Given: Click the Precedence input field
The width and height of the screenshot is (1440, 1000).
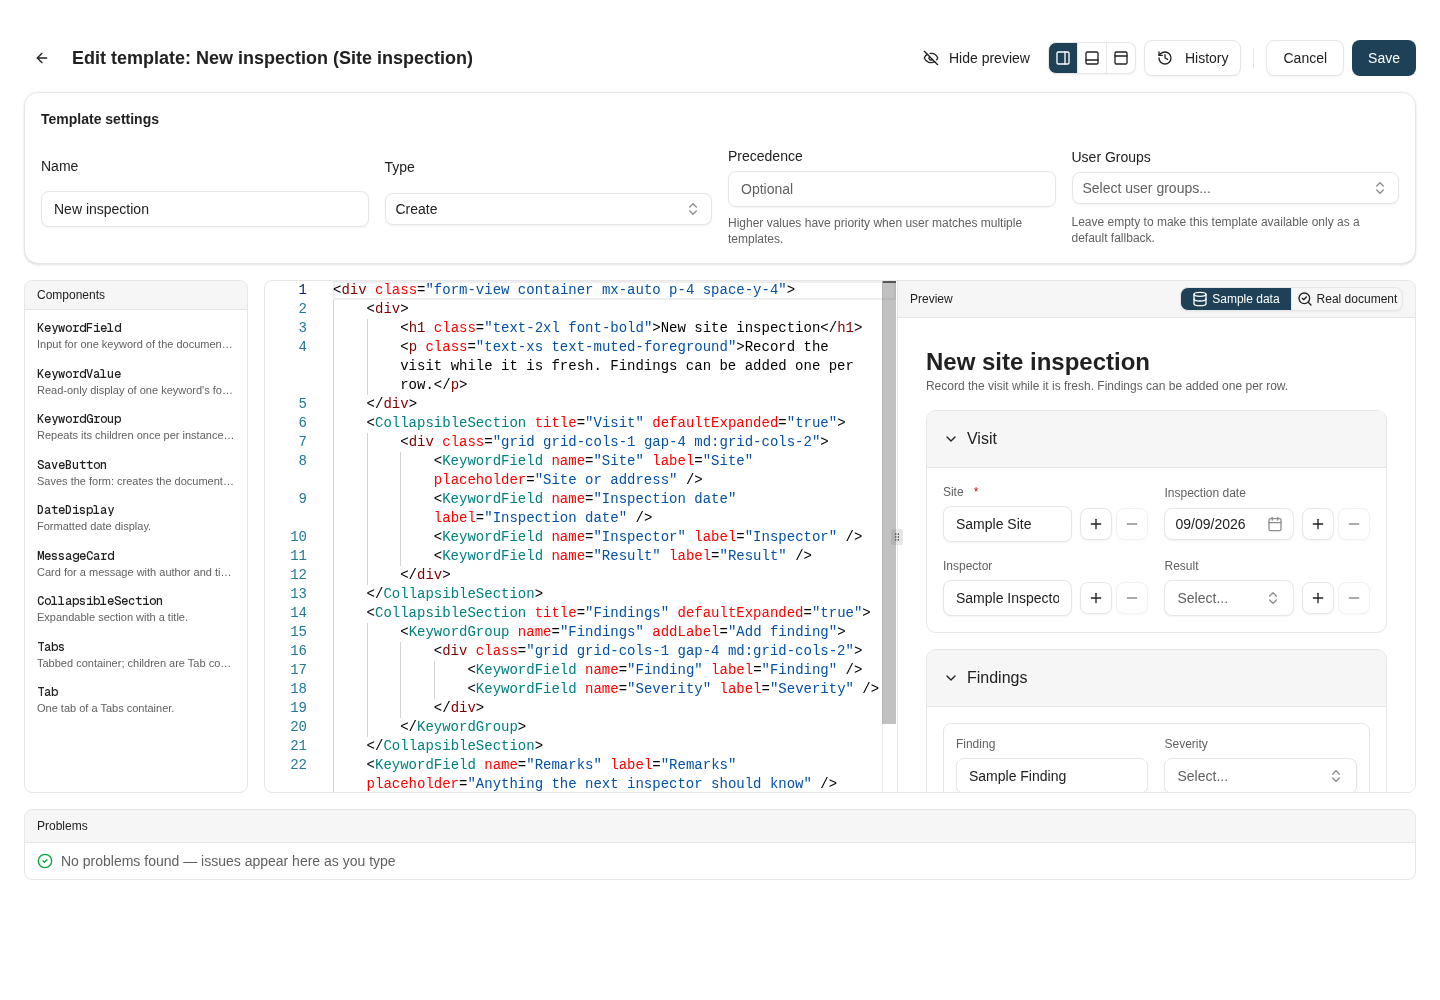Looking at the screenshot, I should (891, 189).
